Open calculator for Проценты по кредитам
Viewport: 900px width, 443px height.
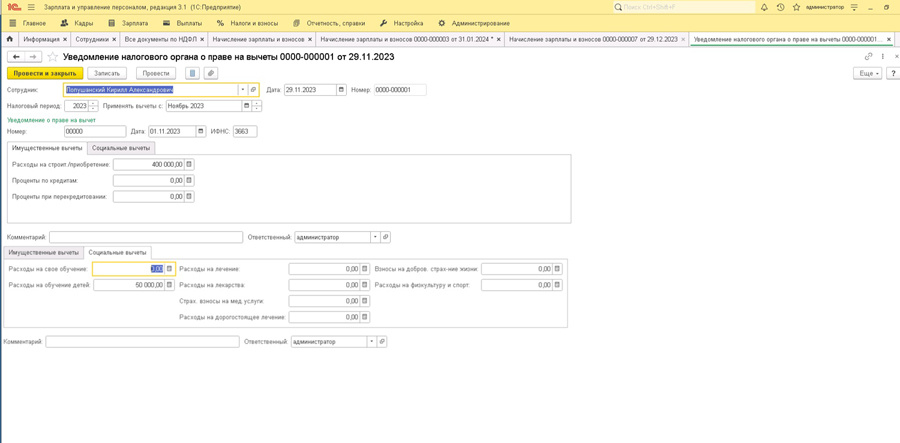[x=189, y=181]
